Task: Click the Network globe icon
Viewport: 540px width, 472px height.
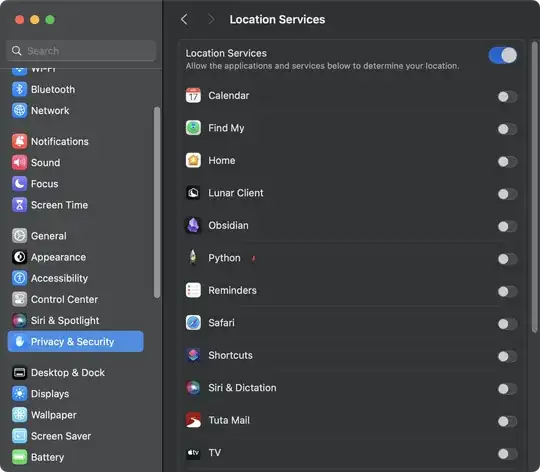Action: (19, 111)
